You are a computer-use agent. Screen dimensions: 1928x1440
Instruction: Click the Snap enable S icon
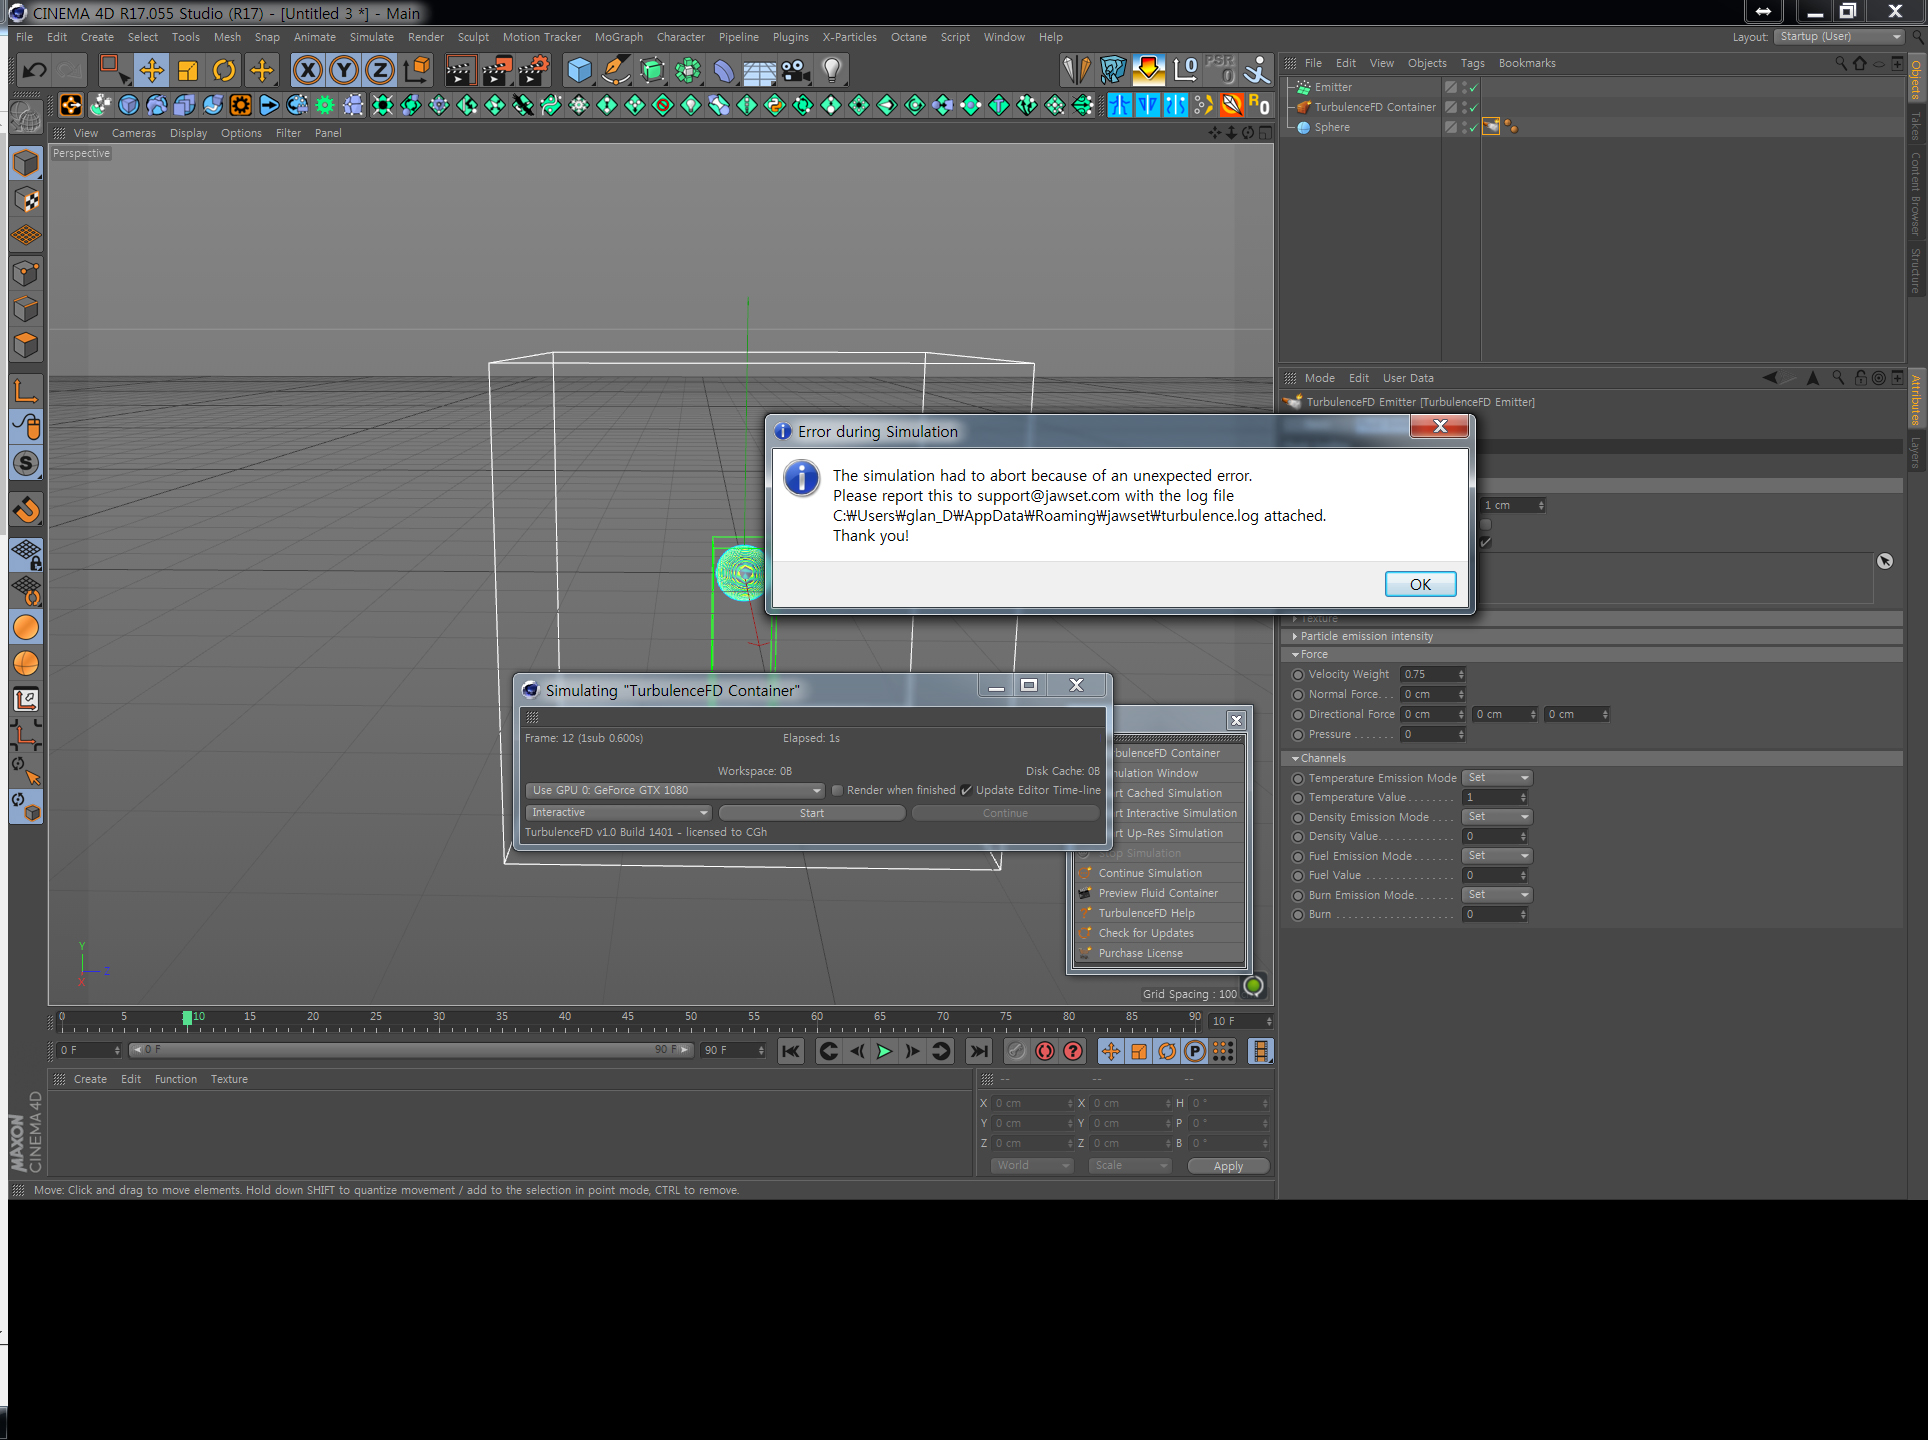click(x=26, y=463)
